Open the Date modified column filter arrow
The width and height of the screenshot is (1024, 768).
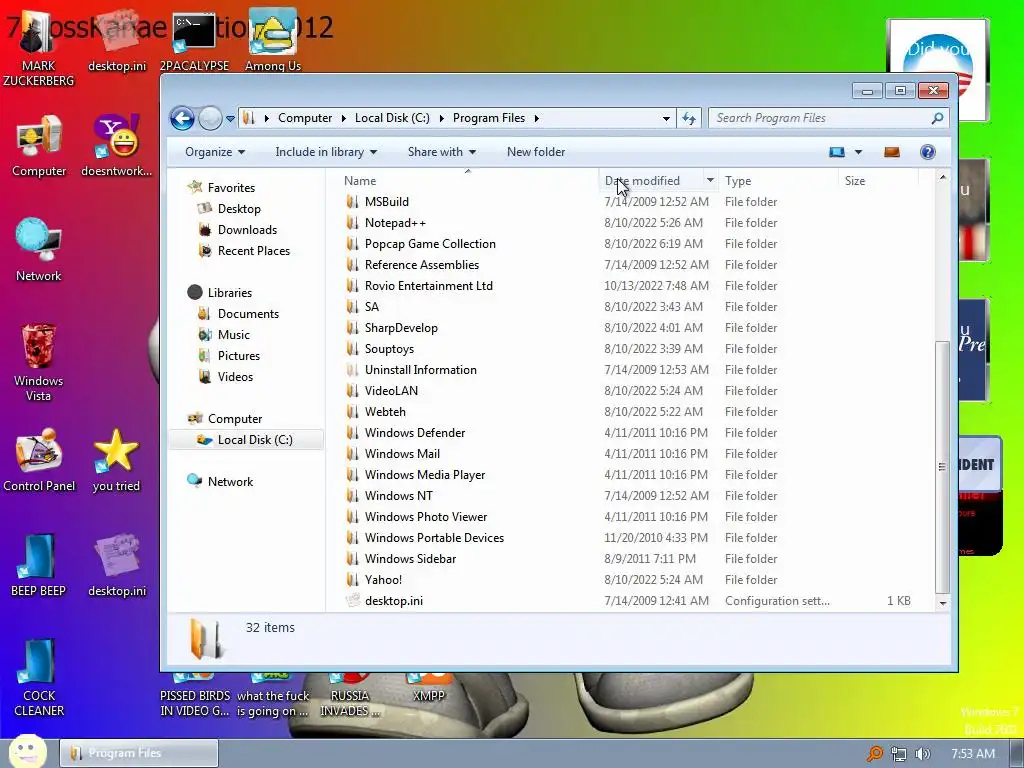tap(710, 181)
